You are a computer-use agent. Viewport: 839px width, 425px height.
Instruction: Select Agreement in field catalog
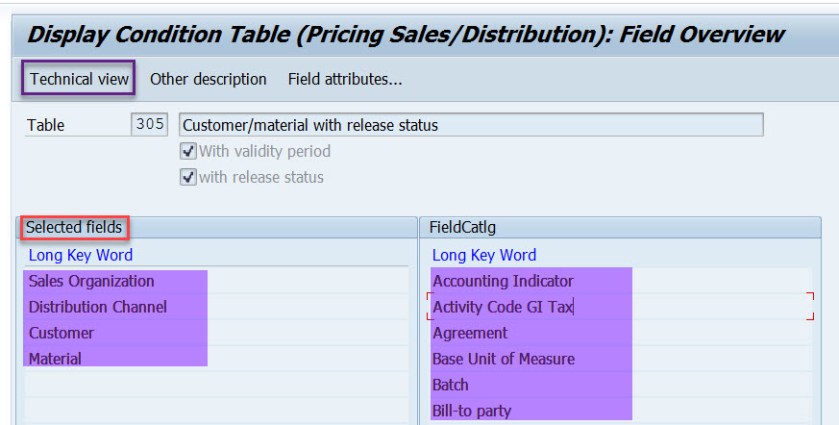click(470, 332)
